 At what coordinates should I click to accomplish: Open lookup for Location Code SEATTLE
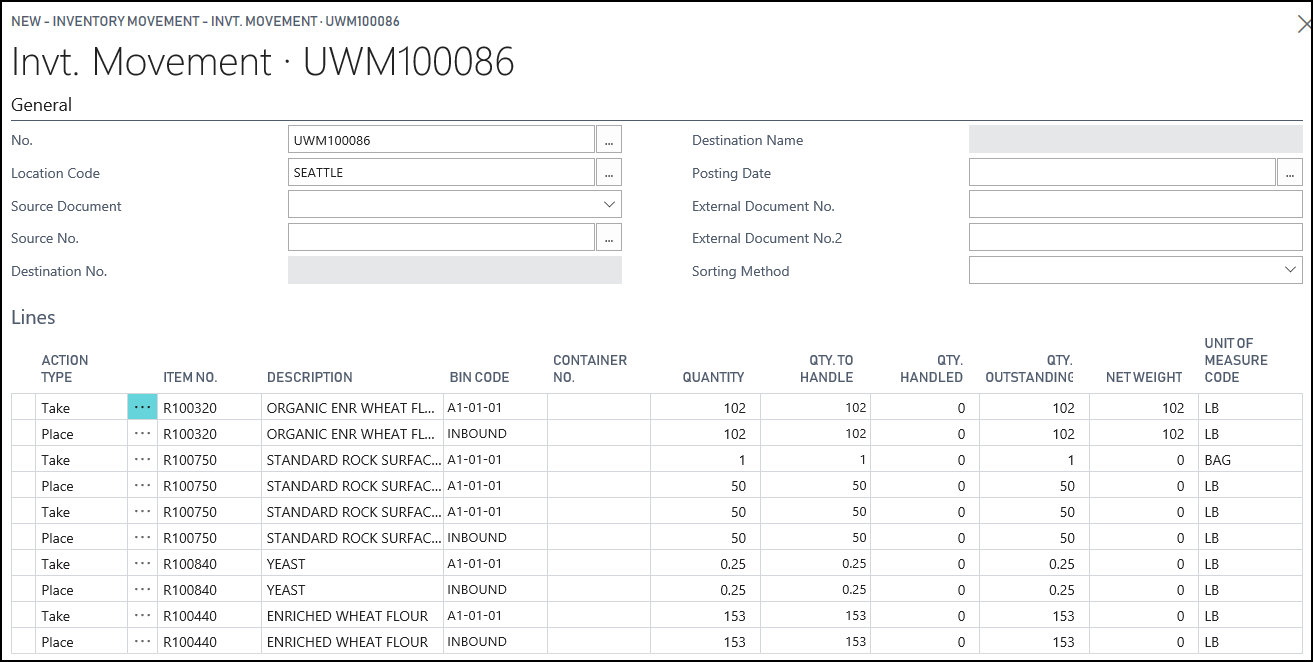(x=608, y=173)
